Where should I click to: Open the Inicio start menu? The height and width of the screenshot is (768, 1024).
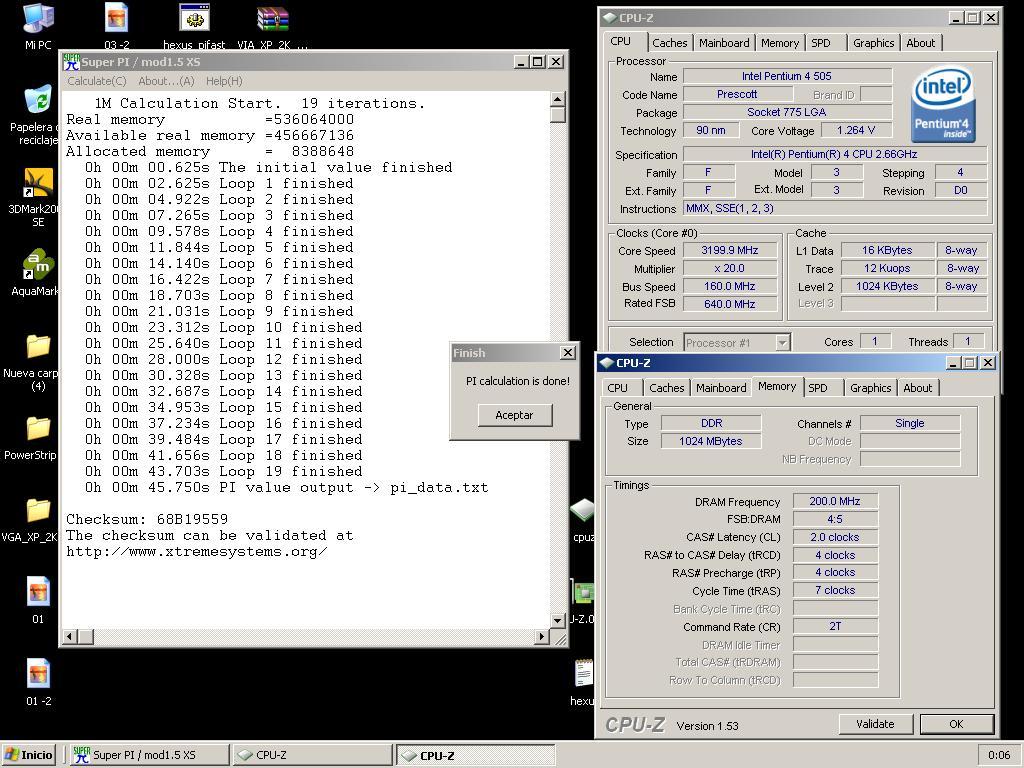click(28, 755)
